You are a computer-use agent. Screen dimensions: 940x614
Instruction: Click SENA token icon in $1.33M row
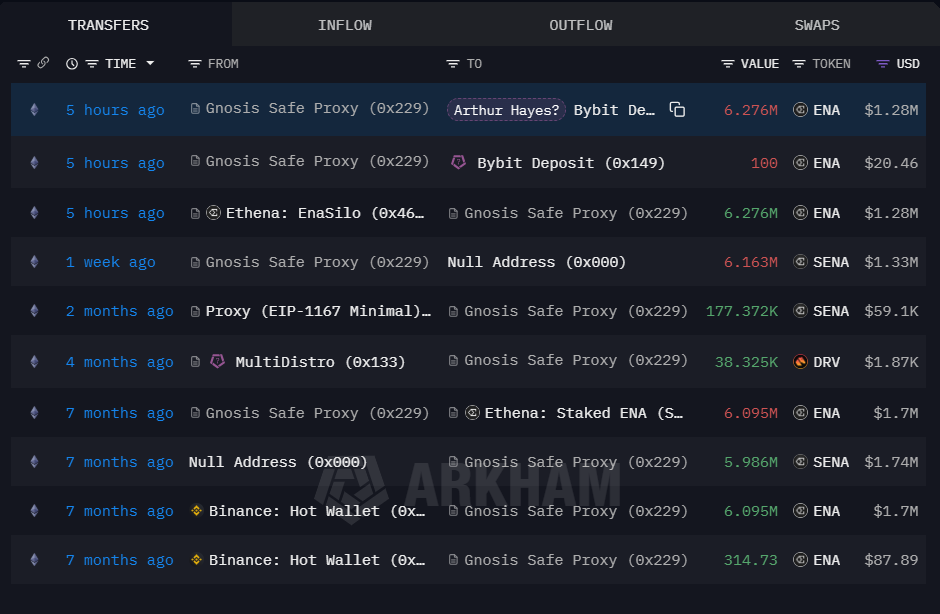pos(800,261)
